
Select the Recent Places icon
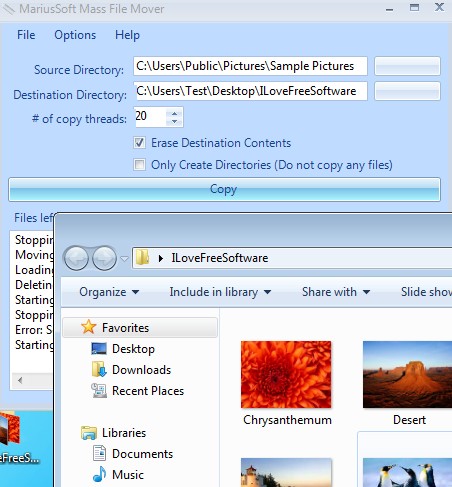pos(99,391)
